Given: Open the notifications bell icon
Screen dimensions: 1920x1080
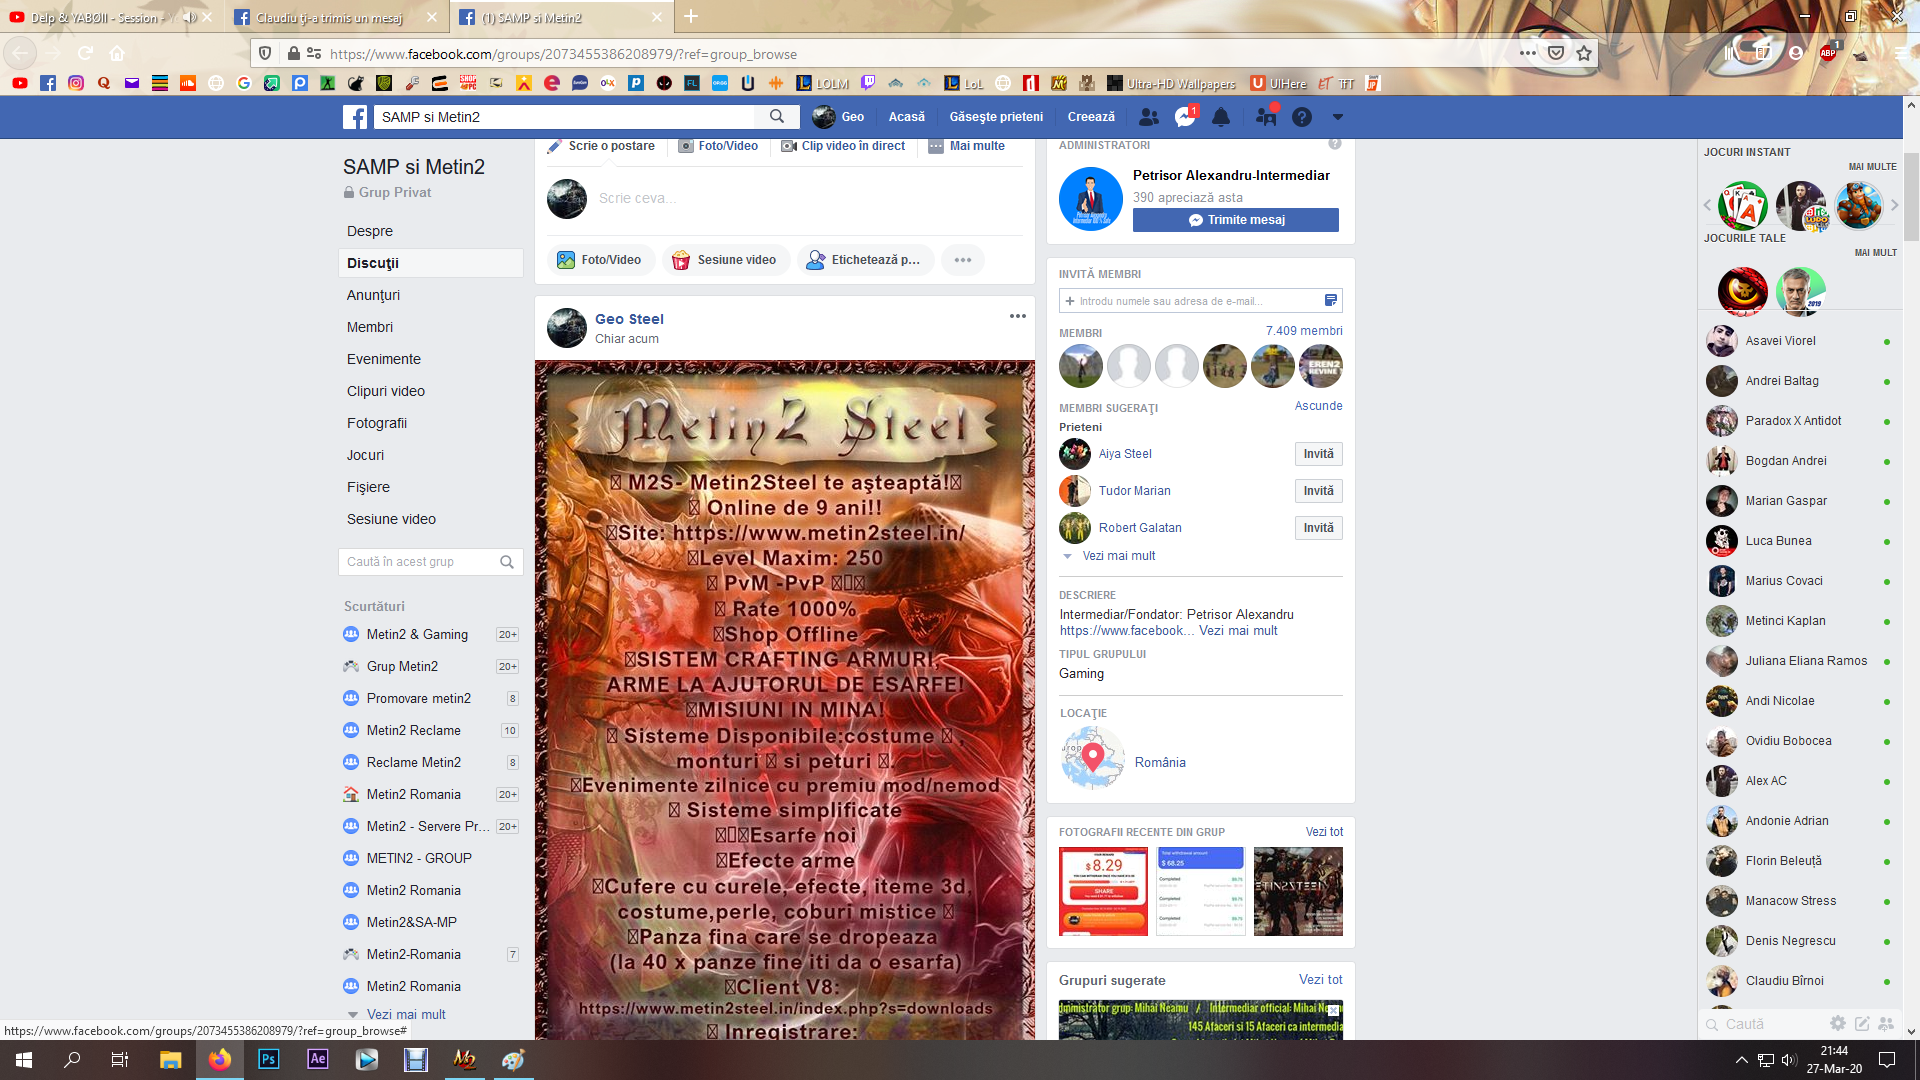Looking at the screenshot, I should 1221,117.
